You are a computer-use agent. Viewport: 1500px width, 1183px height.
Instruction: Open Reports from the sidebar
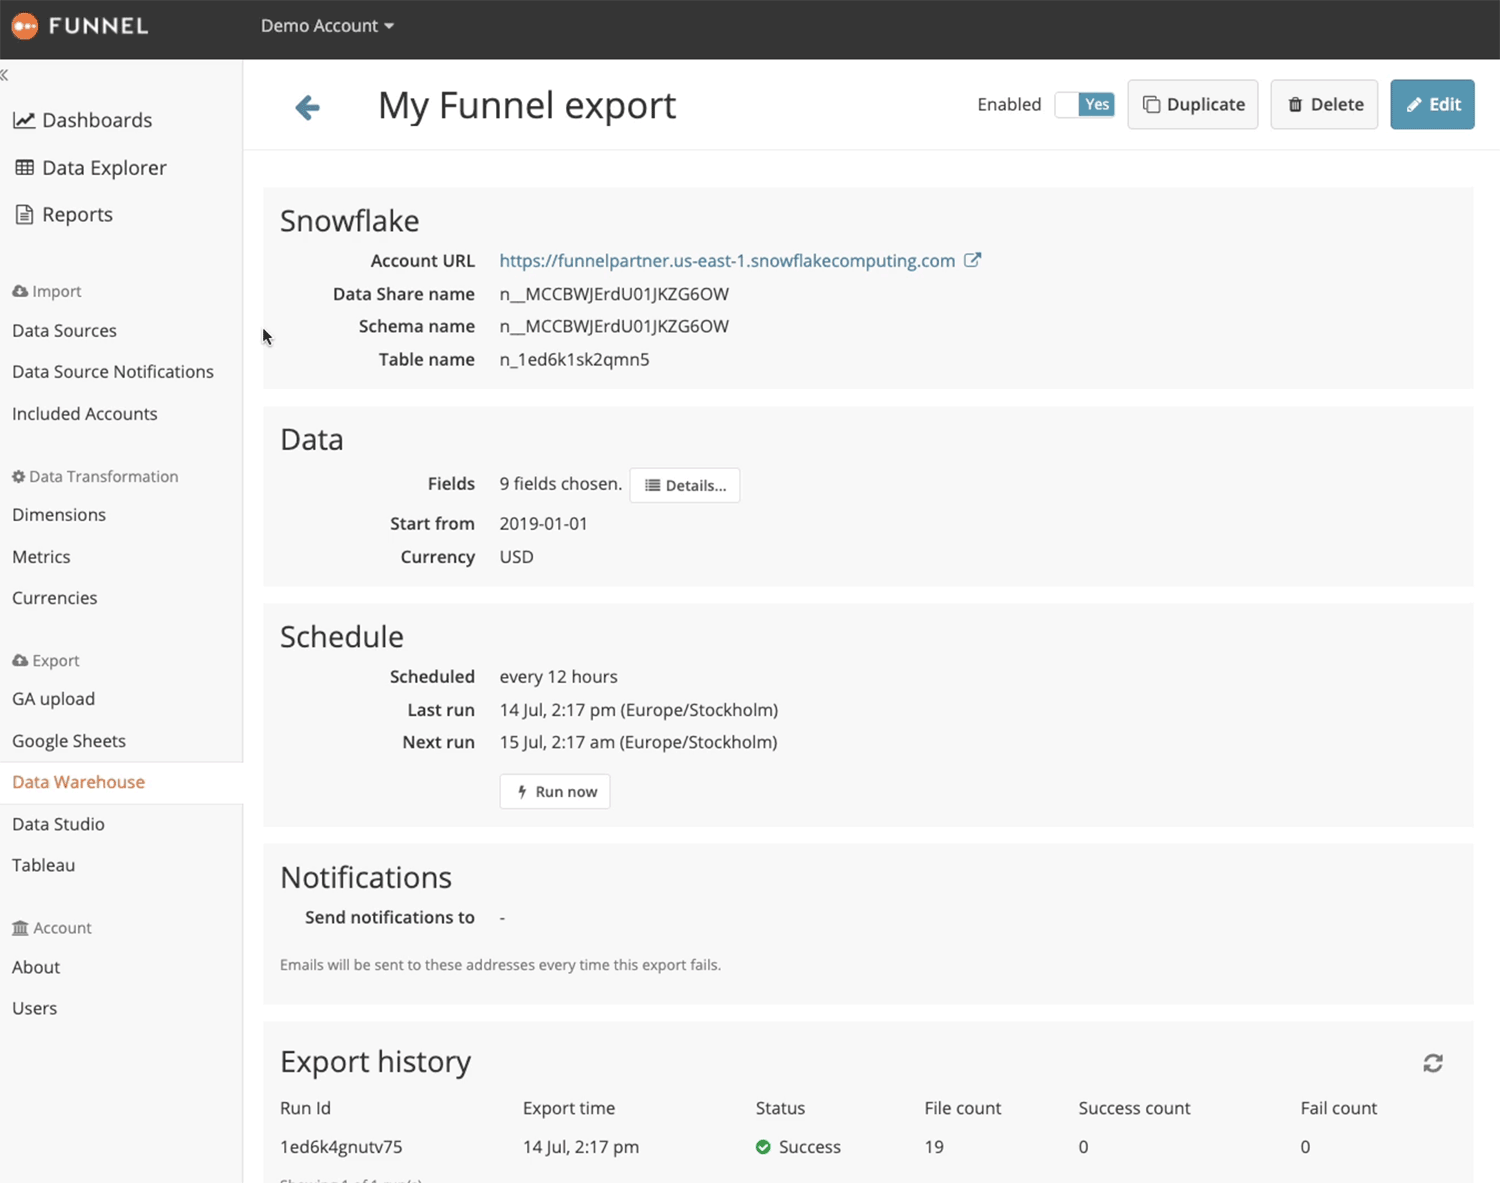click(64, 214)
